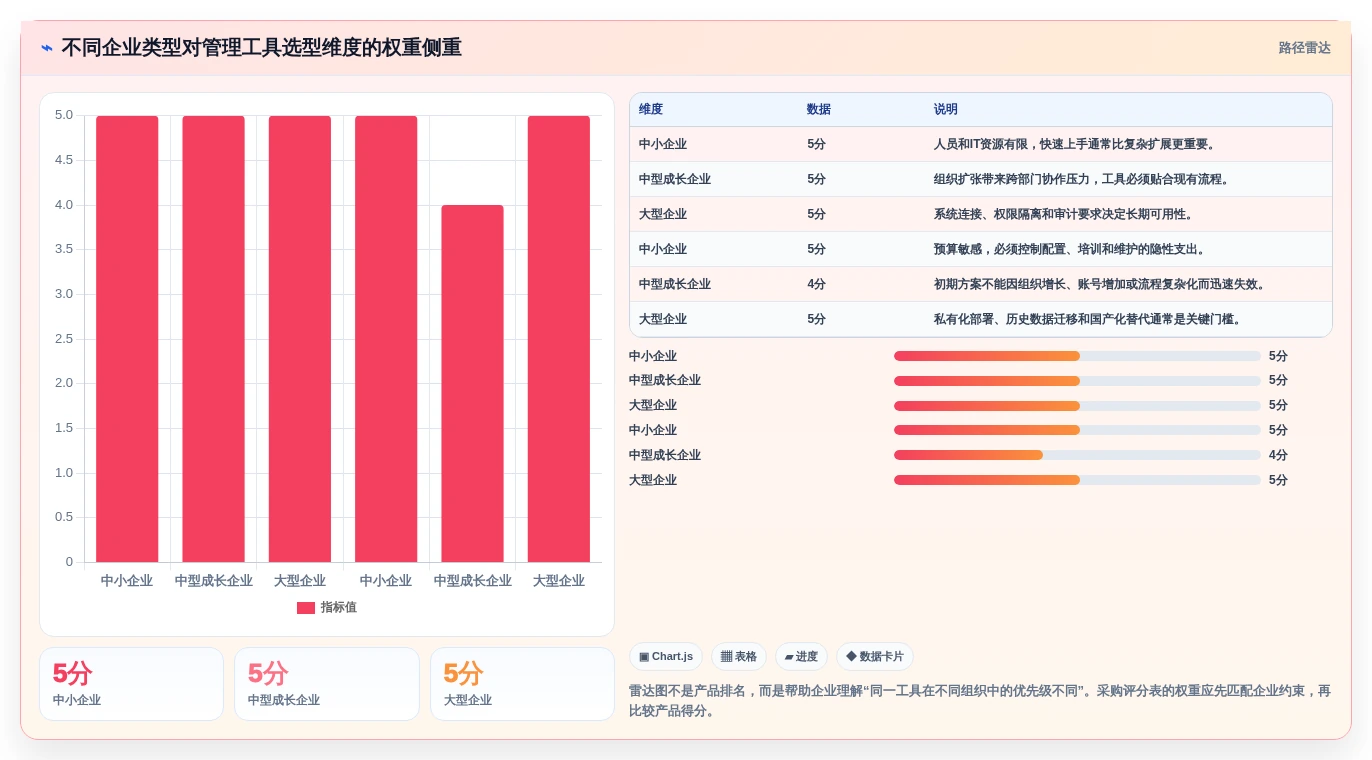Screen dimensions: 1372x760
Task: Click the 说明 table column header
Action: (946, 110)
